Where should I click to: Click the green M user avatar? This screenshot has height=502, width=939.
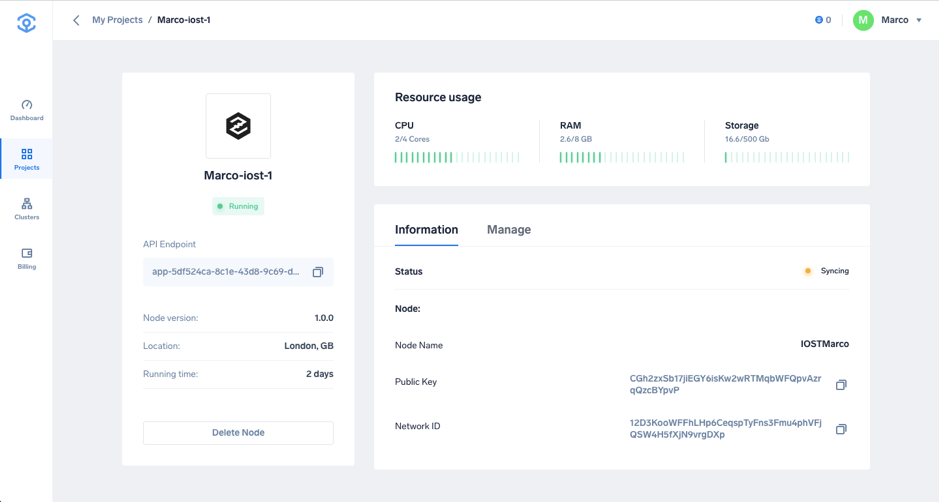(863, 20)
